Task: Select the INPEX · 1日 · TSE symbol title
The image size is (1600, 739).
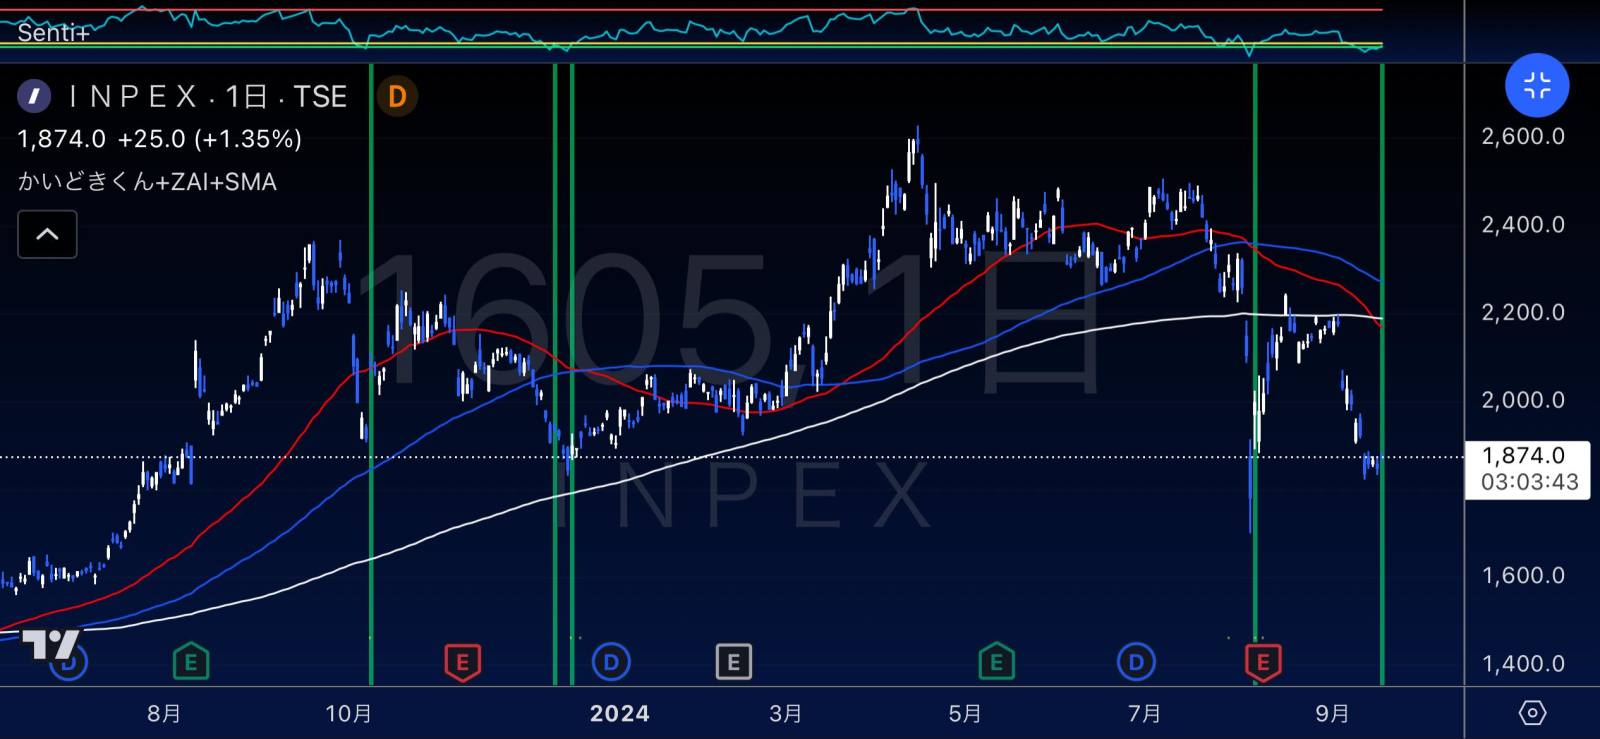Action: [208, 96]
